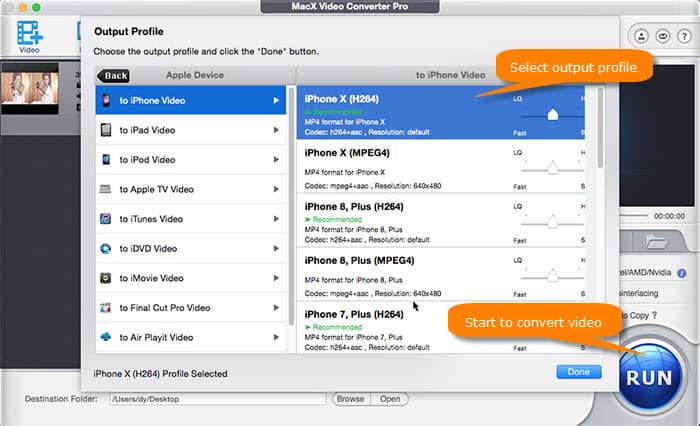Expand the to iPhone Video submenu arrow
Image resolution: width=700 pixels, height=426 pixels.
tap(276, 100)
